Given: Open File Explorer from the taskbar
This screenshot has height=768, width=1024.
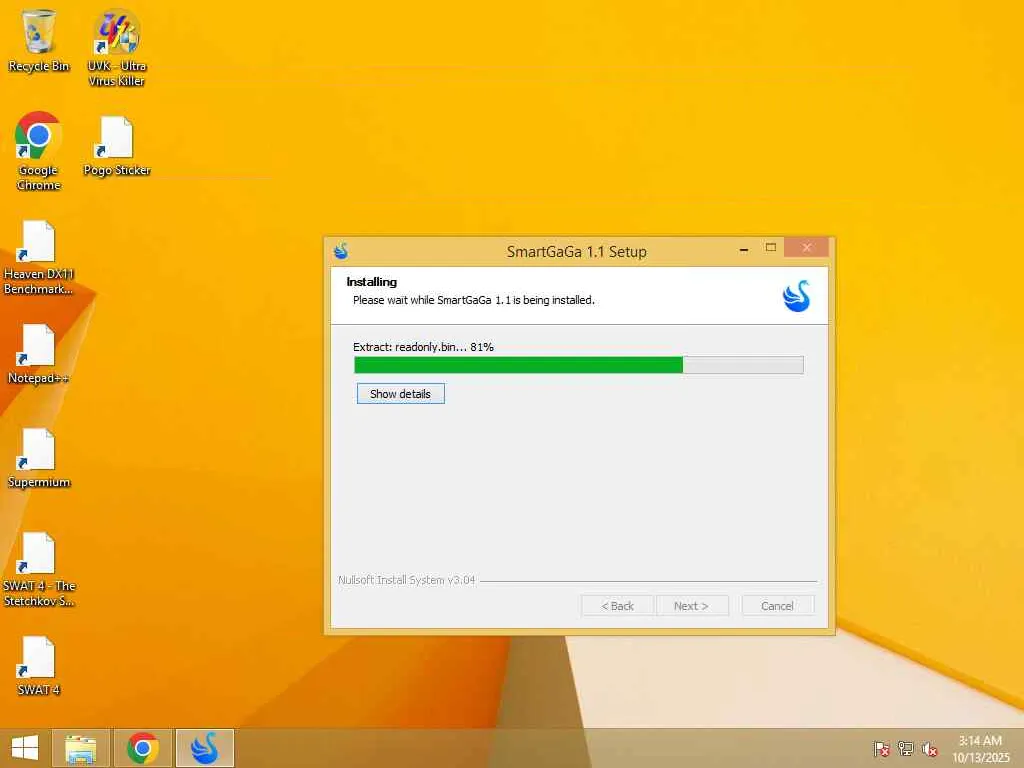Looking at the screenshot, I should click(x=81, y=748).
